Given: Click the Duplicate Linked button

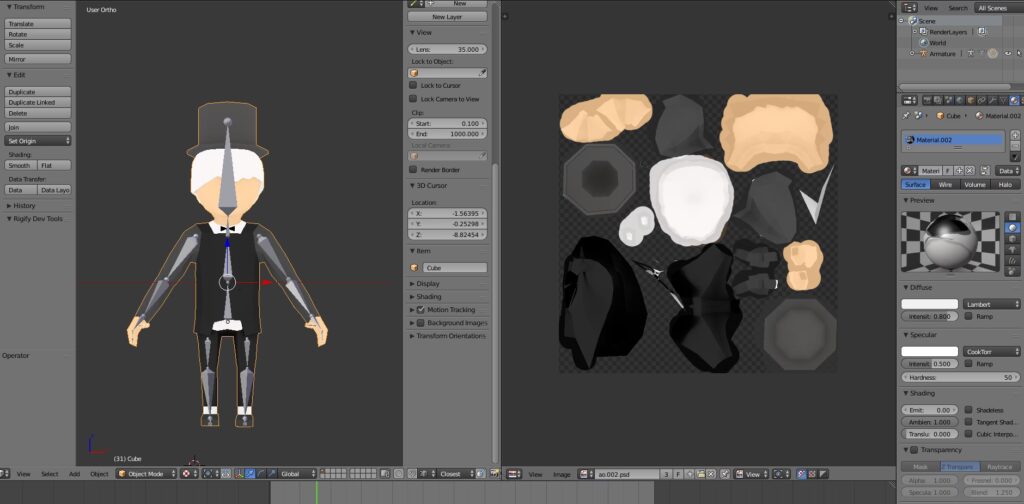Looking at the screenshot, I should (x=38, y=102).
